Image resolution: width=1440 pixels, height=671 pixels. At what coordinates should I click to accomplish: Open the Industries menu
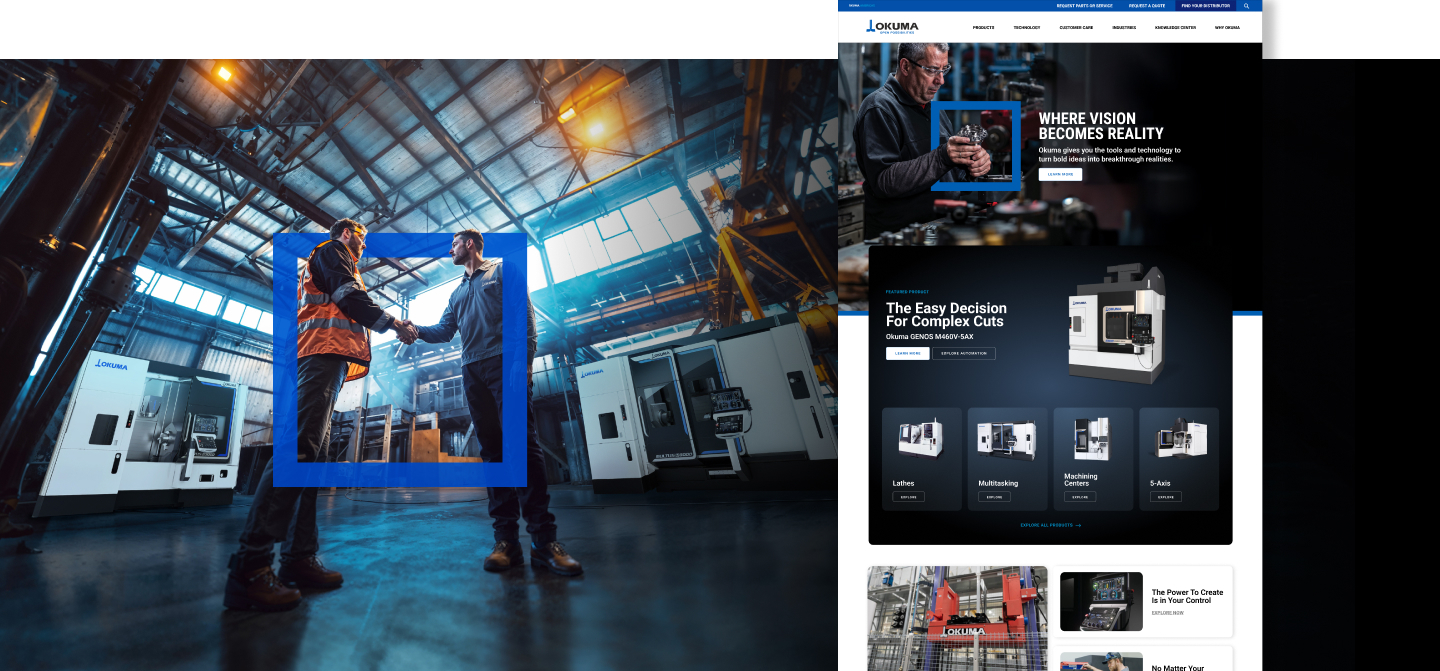point(1124,28)
